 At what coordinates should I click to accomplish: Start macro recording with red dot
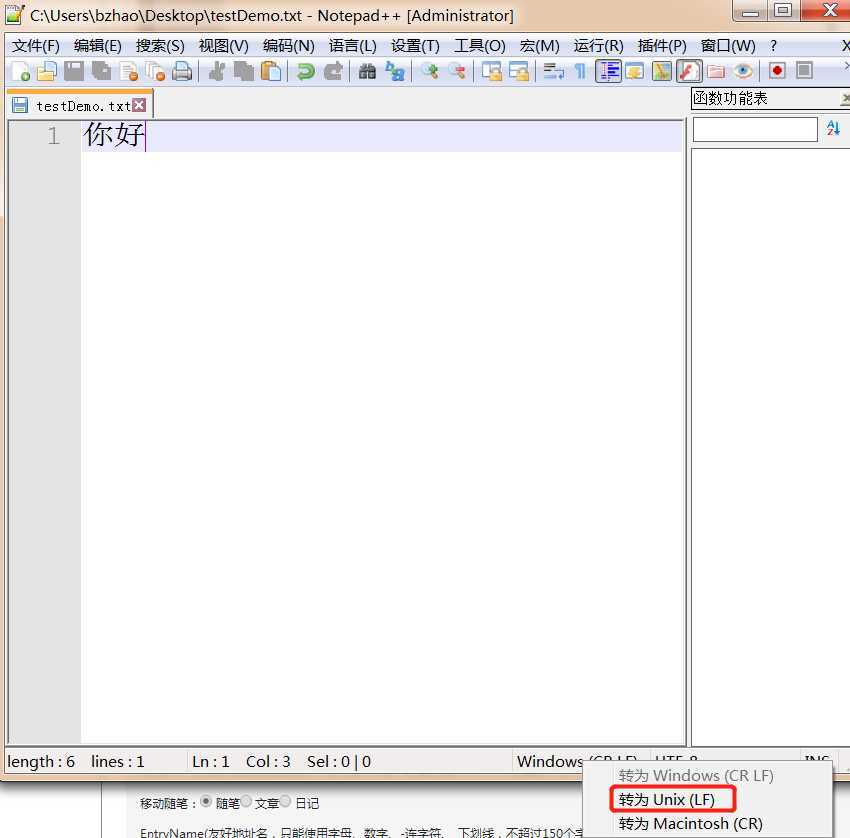tap(777, 71)
